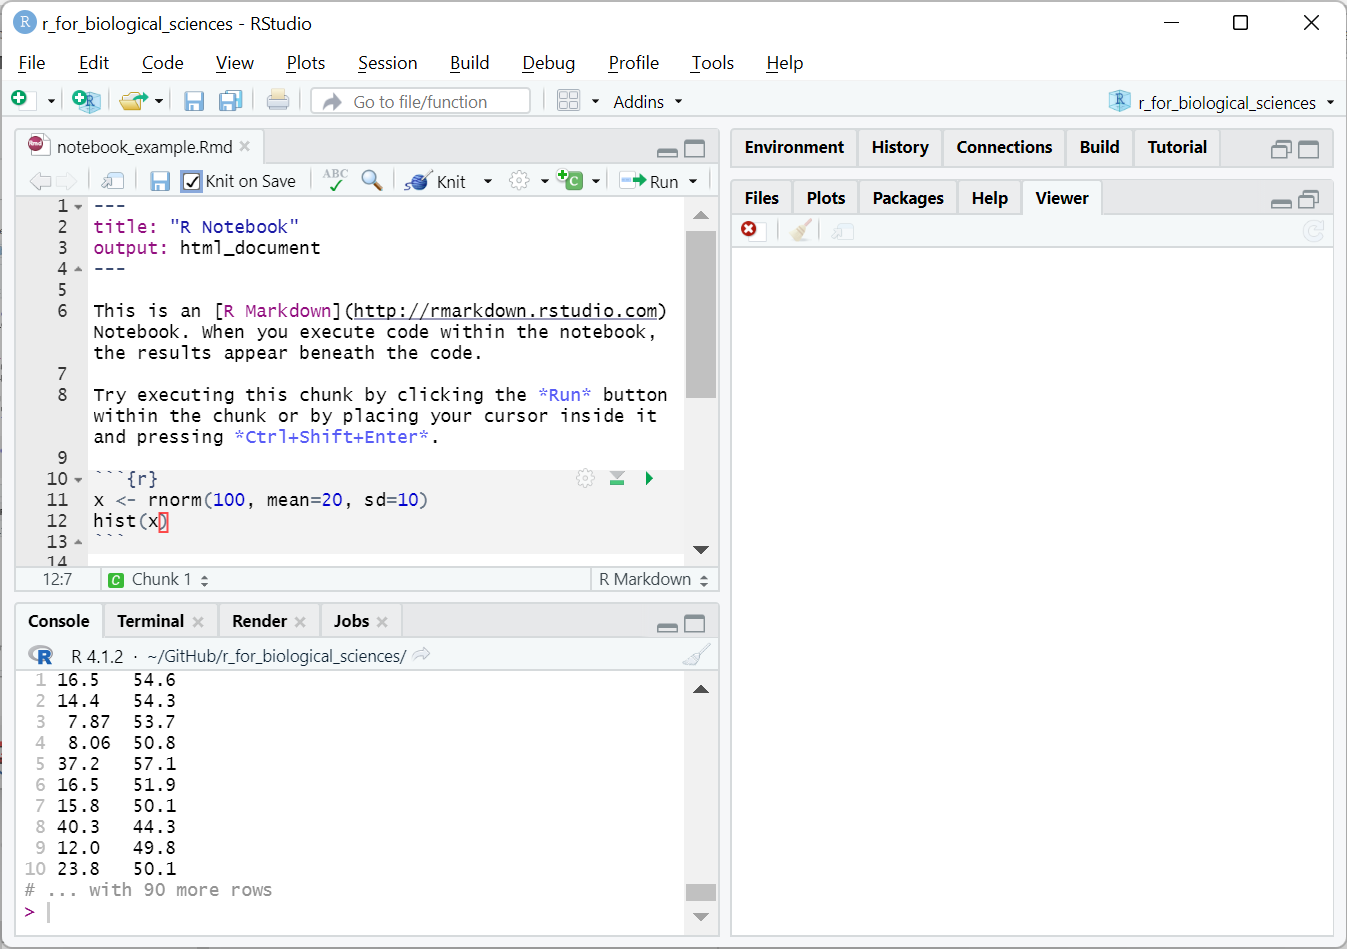1347x949 pixels.
Task: Open the Session menu
Action: [x=387, y=63]
